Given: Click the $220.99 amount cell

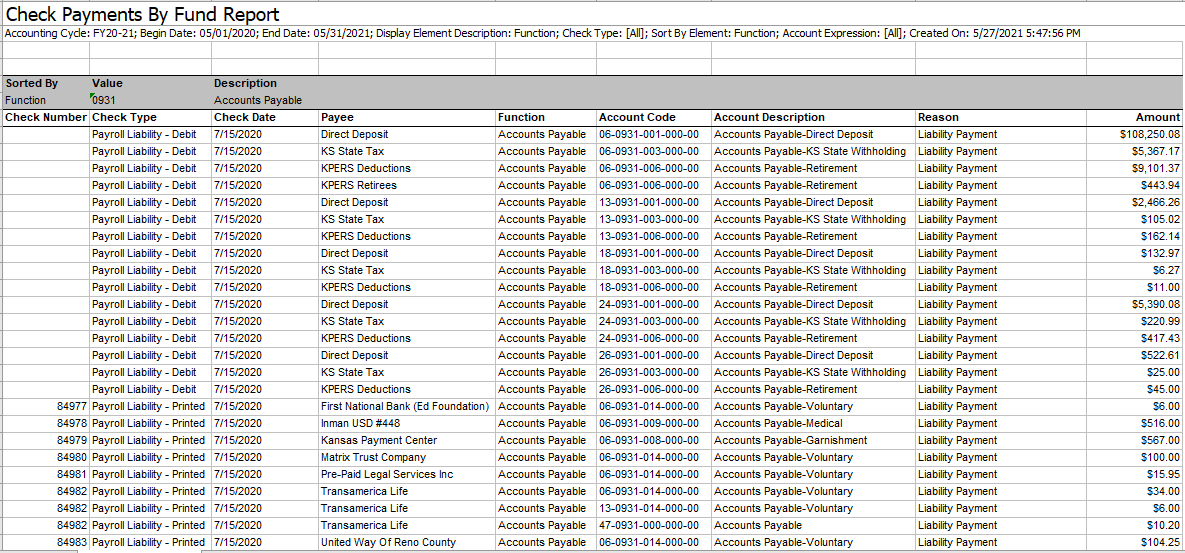Looking at the screenshot, I should [1134, 321].
